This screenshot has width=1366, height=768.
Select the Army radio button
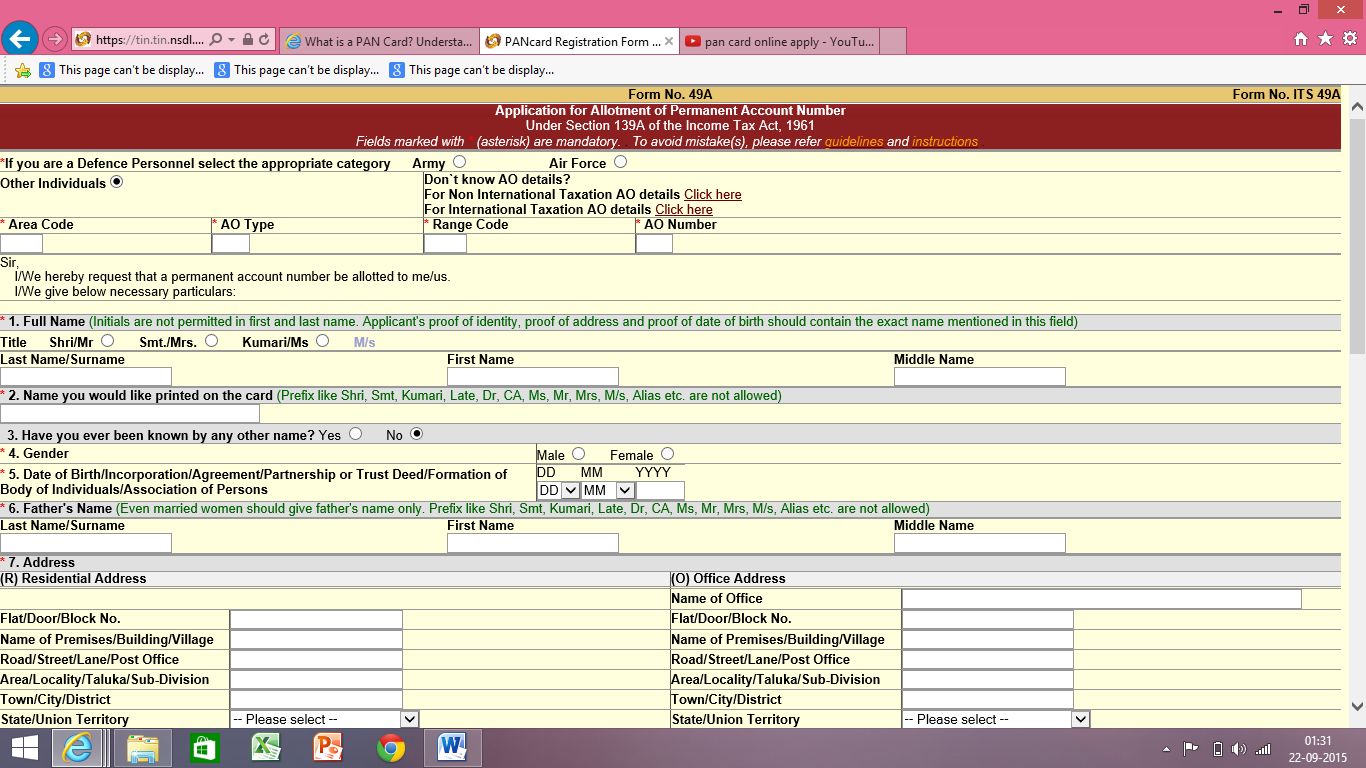(x=459, y=162)
